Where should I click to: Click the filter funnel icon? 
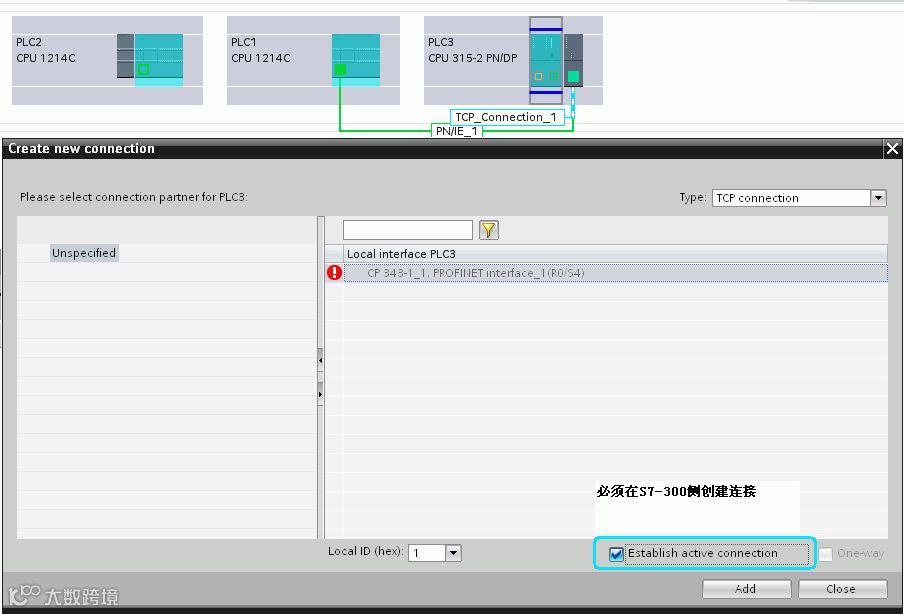488,230
